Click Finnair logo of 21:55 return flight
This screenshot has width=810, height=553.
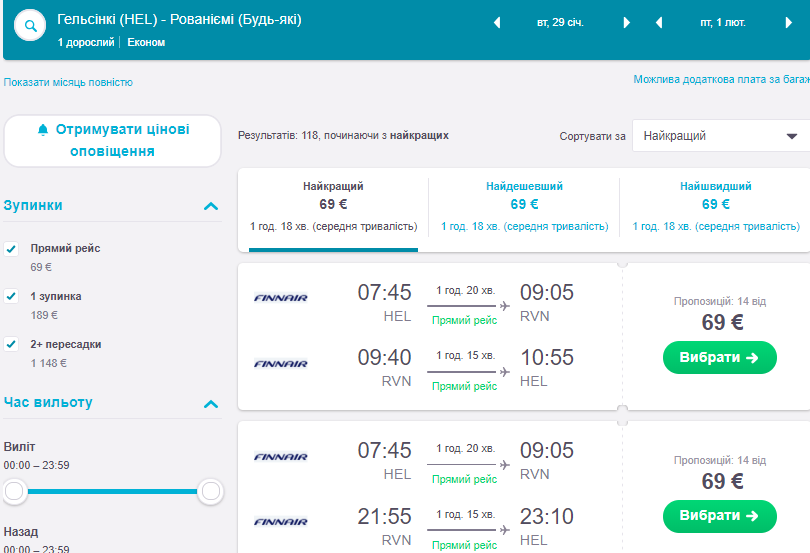(281, 521)
